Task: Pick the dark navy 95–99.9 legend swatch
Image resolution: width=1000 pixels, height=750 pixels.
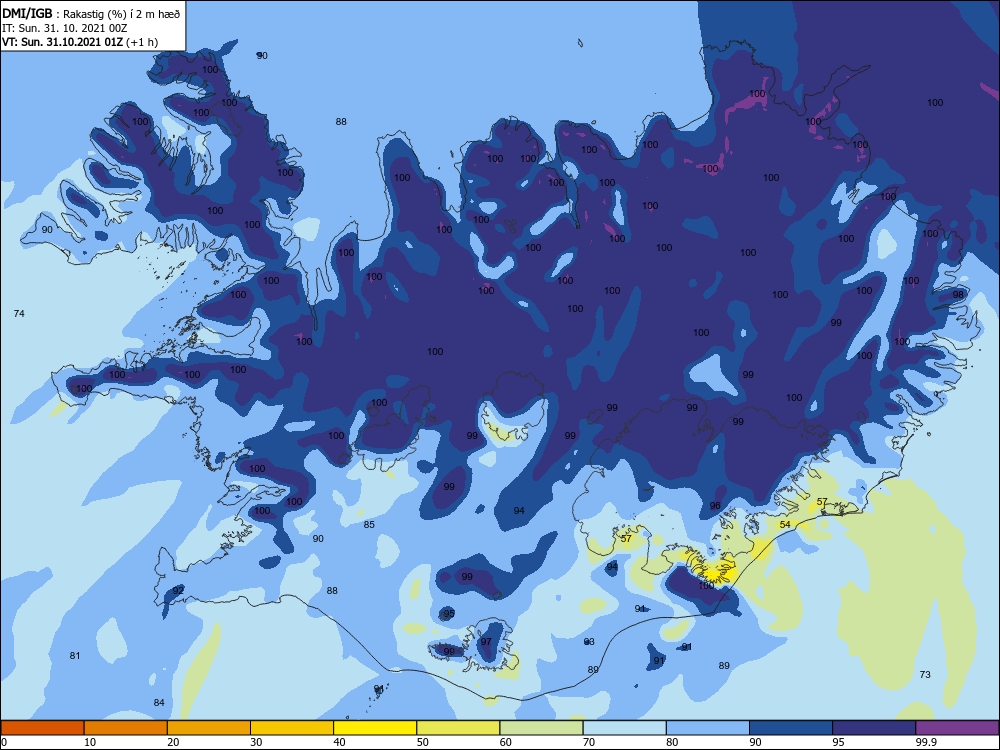Action: pyautogui.click(x=874, y=728)
